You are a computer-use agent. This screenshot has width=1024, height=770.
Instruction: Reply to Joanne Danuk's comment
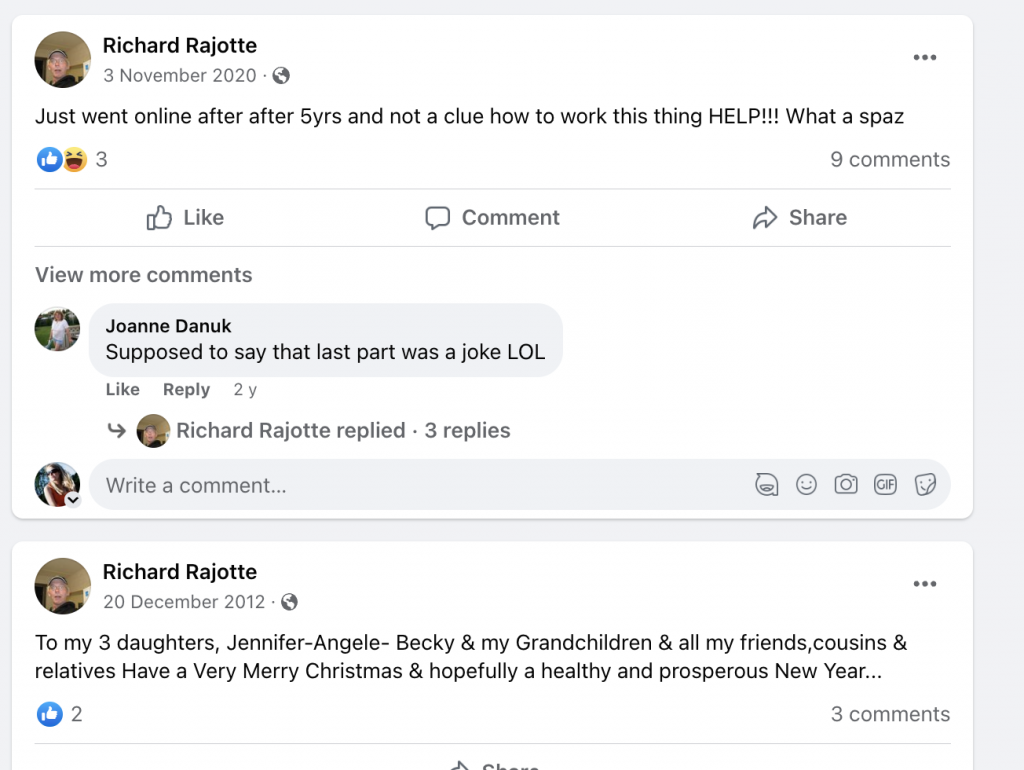pos(186,390)
